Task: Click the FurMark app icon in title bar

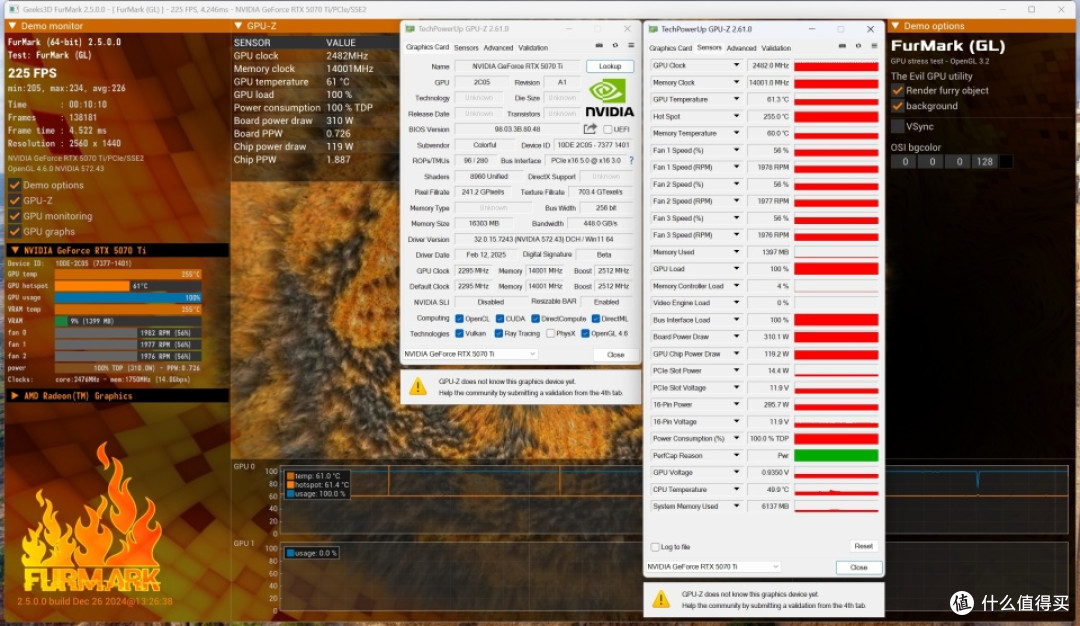Action: (14, 10)
